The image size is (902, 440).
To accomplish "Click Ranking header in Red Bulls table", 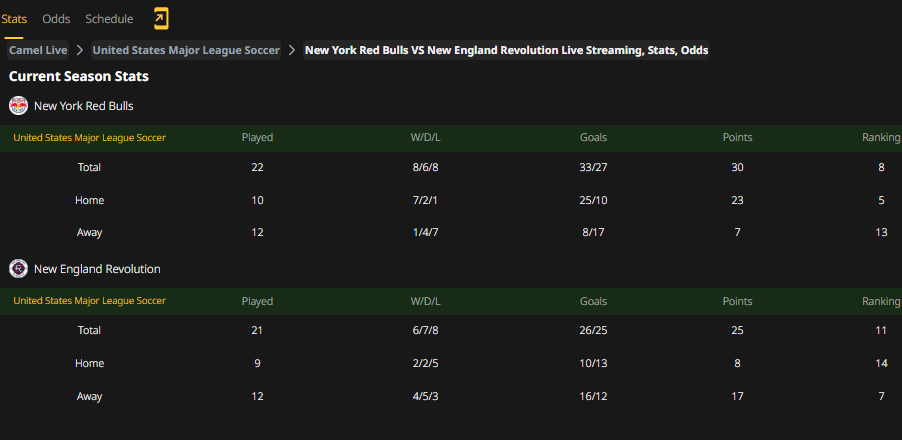I will click(881, 137).
